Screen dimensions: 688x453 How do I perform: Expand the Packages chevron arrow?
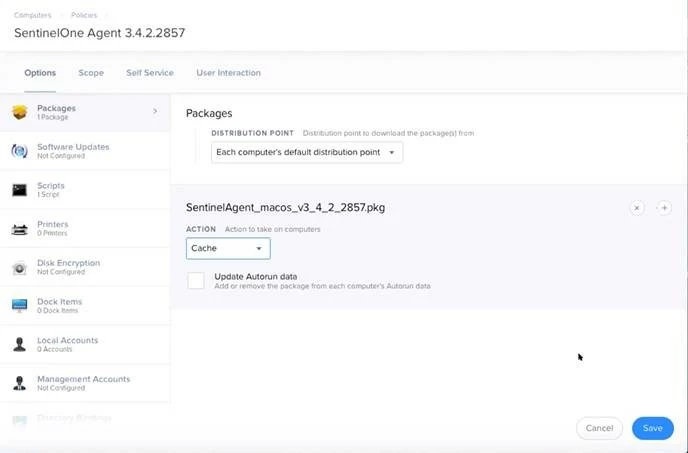155,111
